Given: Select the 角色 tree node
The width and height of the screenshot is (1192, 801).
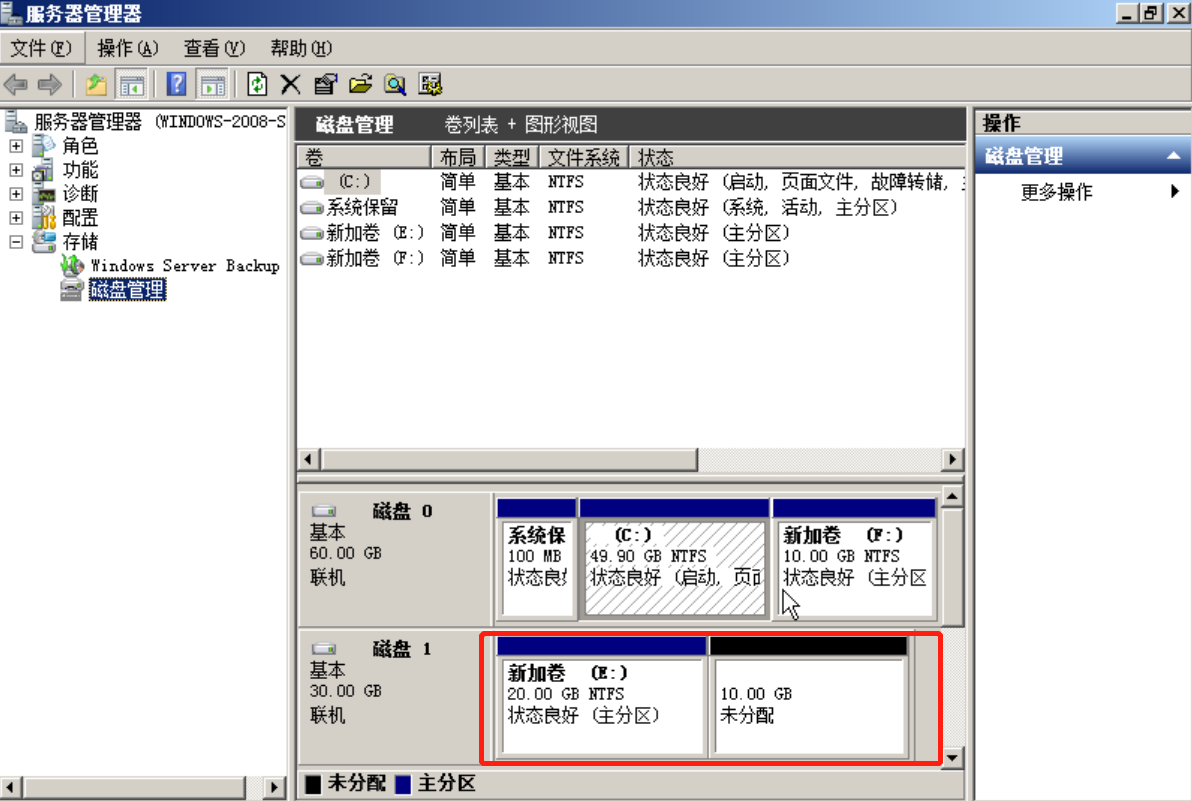Looking at the screenshot, I should 66,146.
